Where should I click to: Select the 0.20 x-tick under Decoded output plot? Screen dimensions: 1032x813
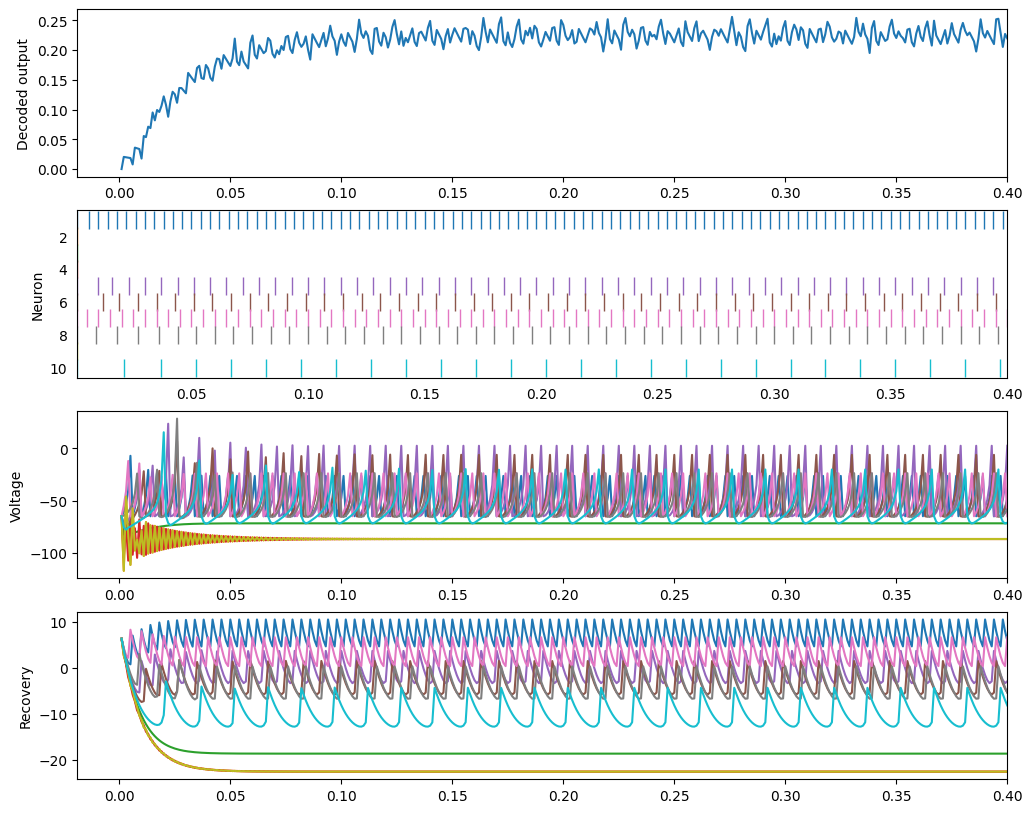(563, 193)
